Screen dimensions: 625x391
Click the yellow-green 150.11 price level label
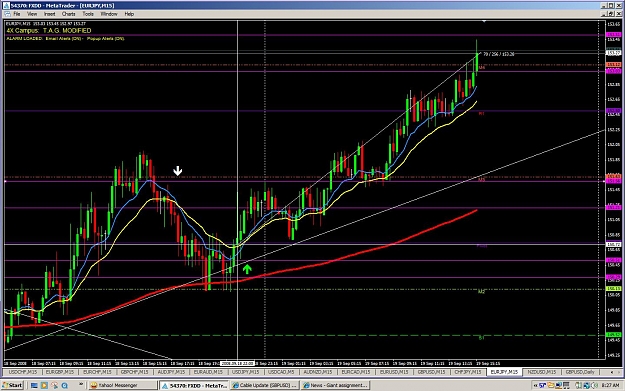coord(613,288)
